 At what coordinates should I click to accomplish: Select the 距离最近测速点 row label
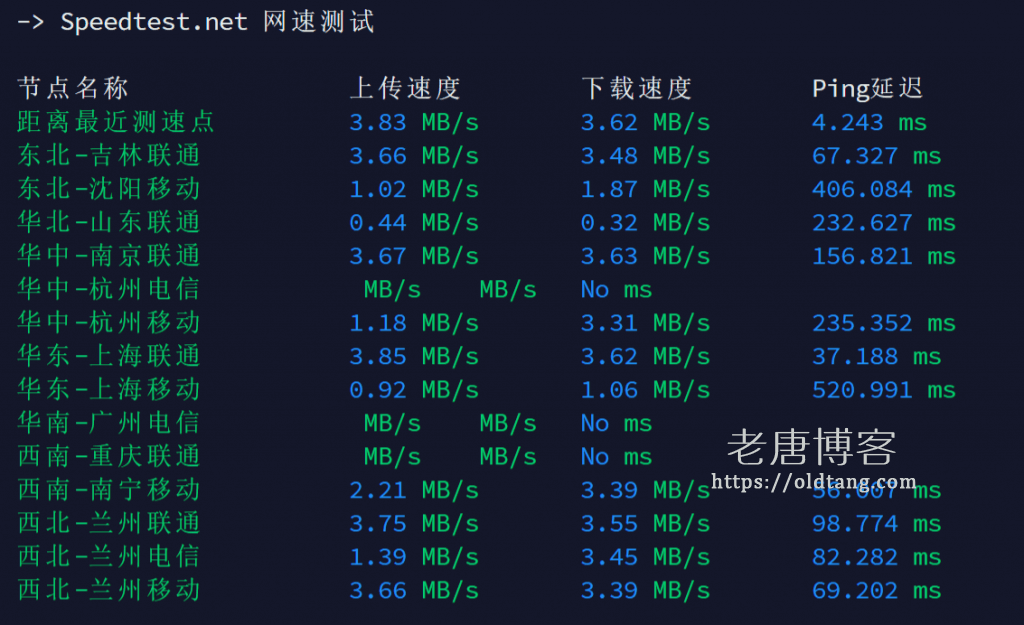tap(116, 122)
